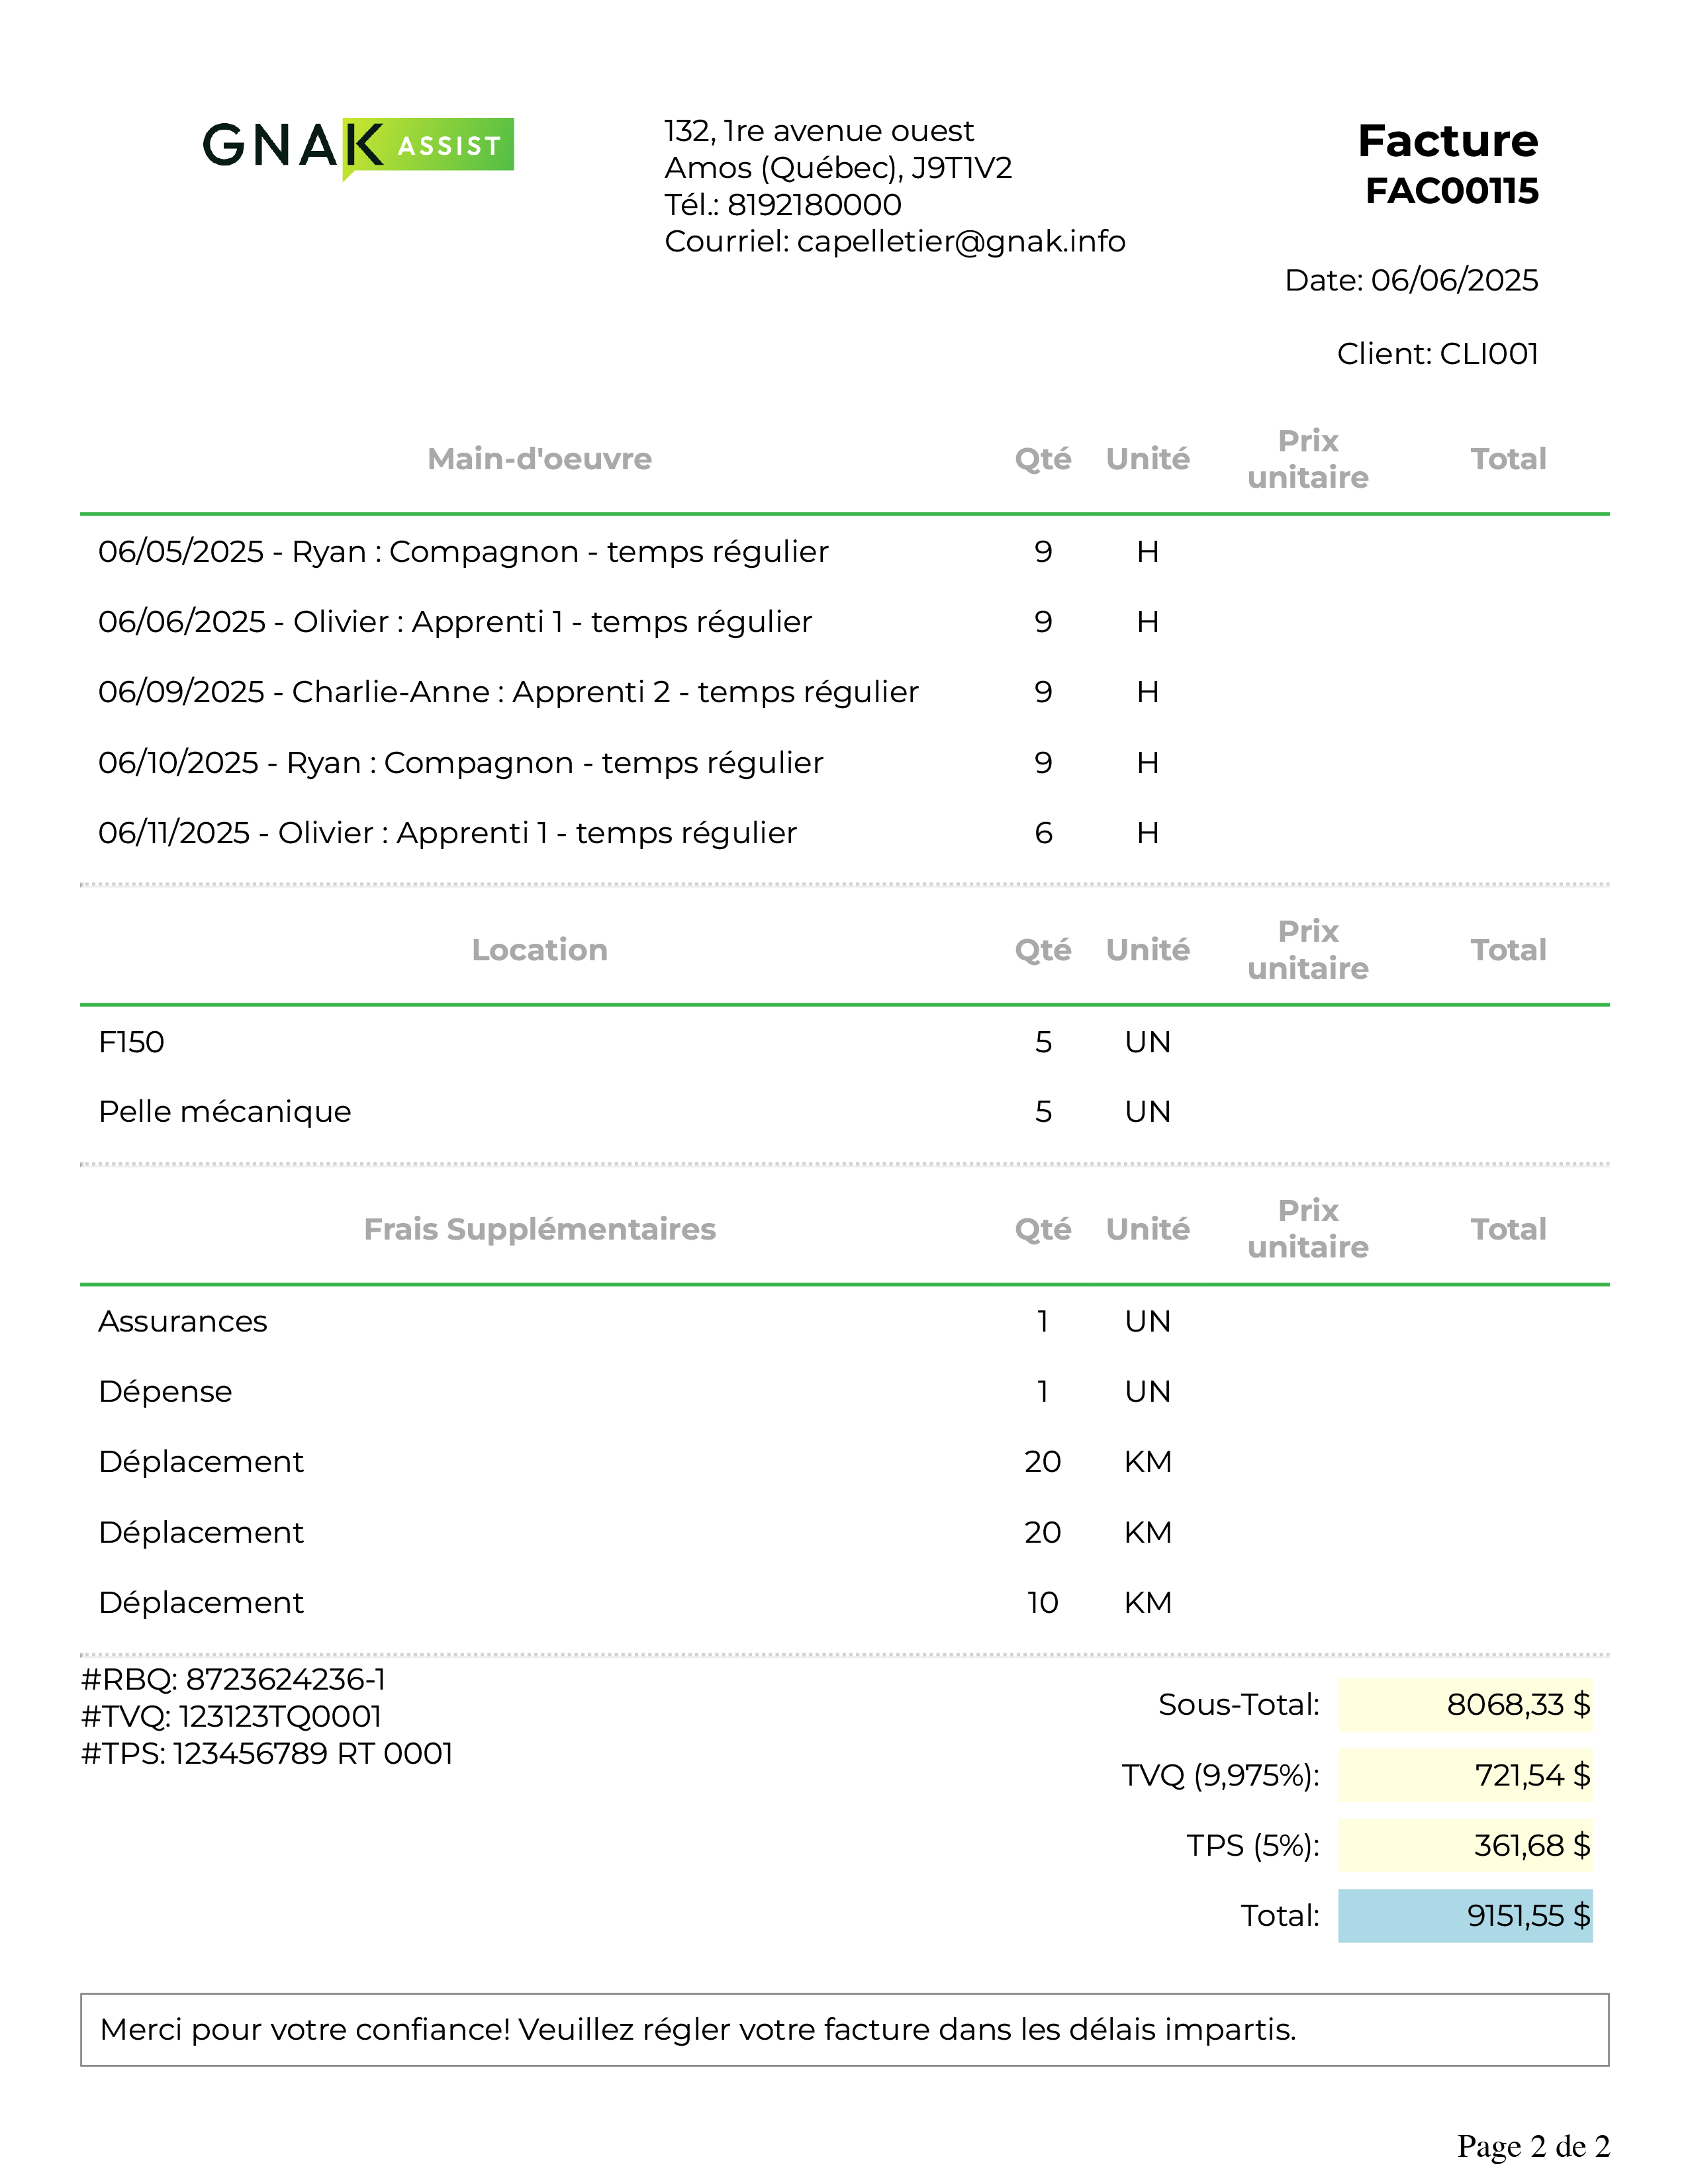Click the Merci pour votre confiance note
The image size is (1688, 2184).
[844, 2030]
